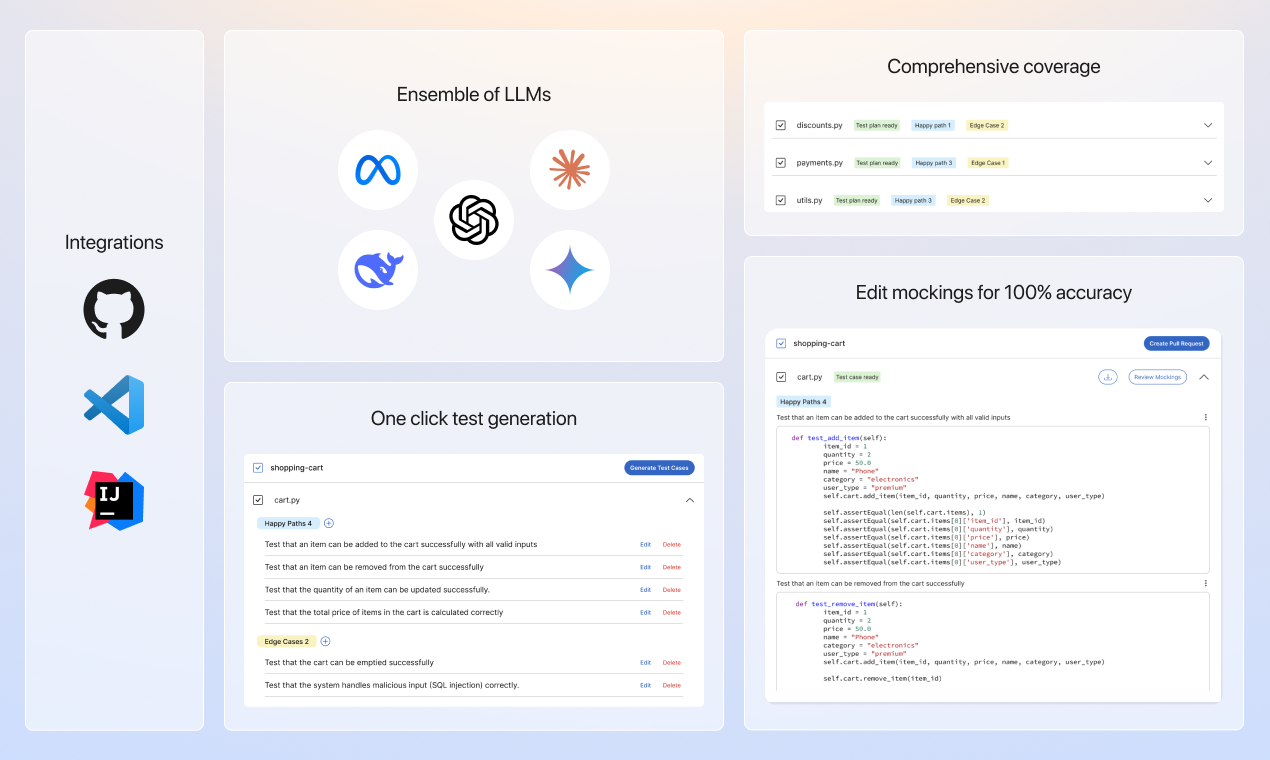Screen dimensions: 1270x760
Task: Toggle shopping-cart checkbox beside Create Pull Request
Action: click(x=781, y=343)
